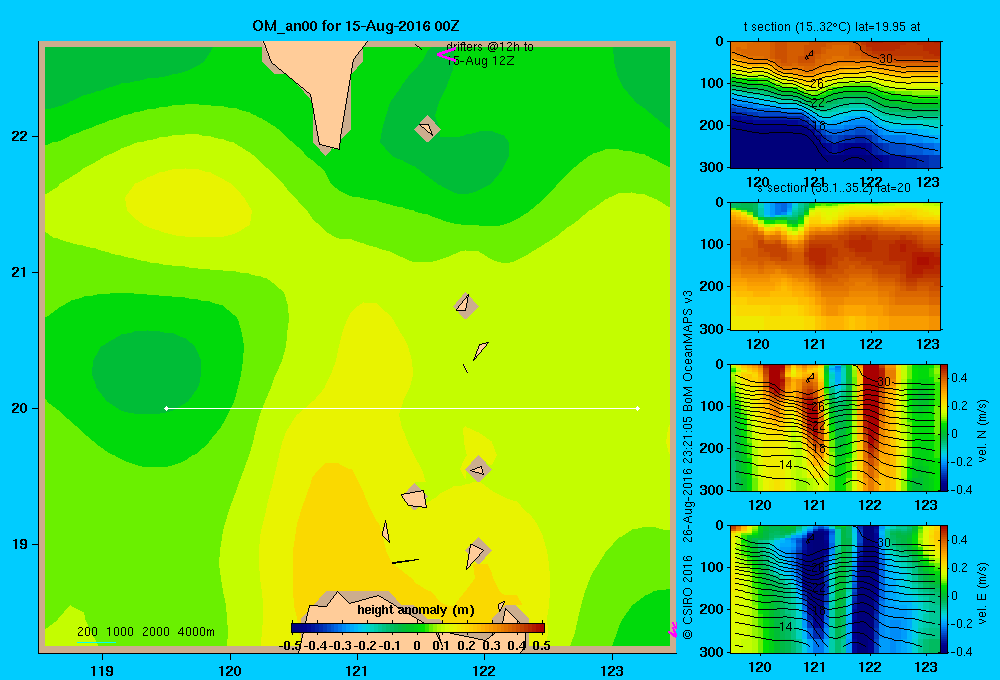The image size is (1000, 680).
Task: Open the eastward velocity section plot
Action: point(834,589)
